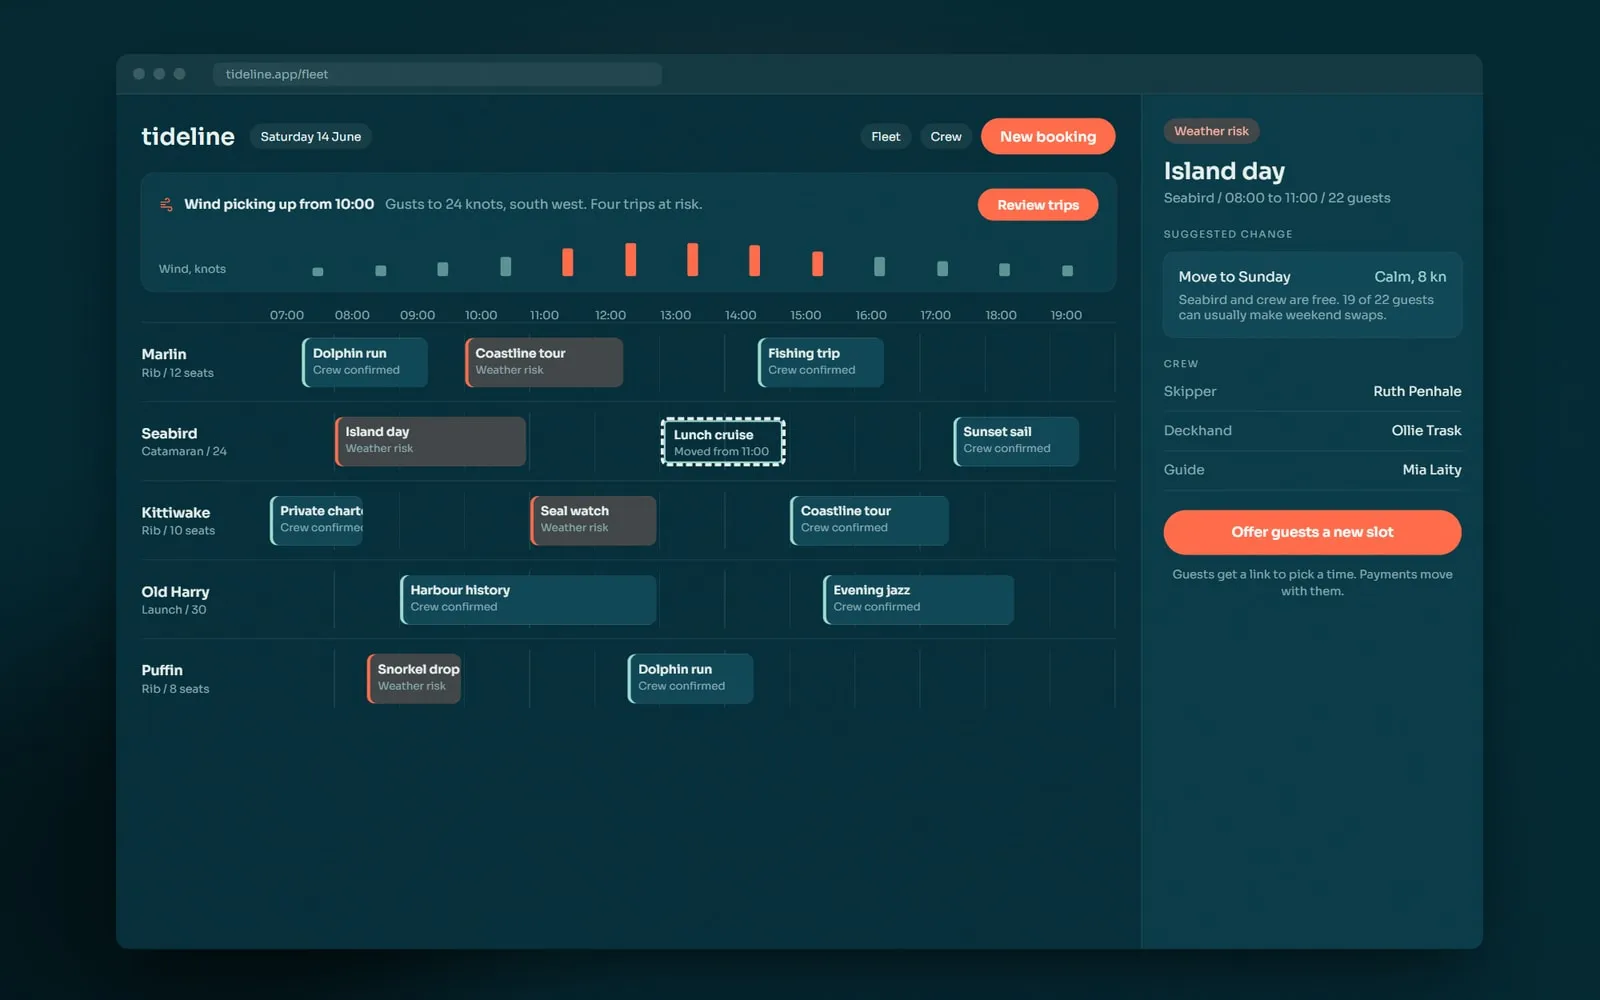Click Offer guests a new slot
This screenshot has height=1000, width=1600.
(1312, 532)
